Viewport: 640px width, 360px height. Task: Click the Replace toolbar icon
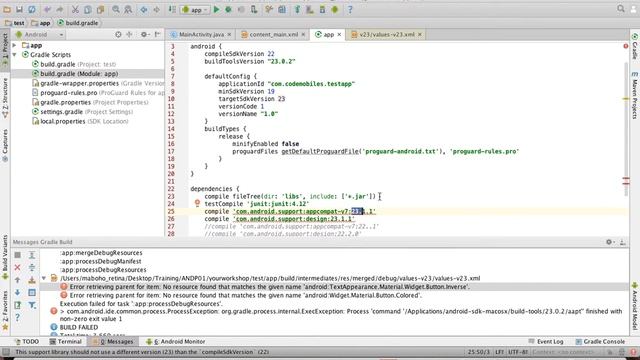128,9
